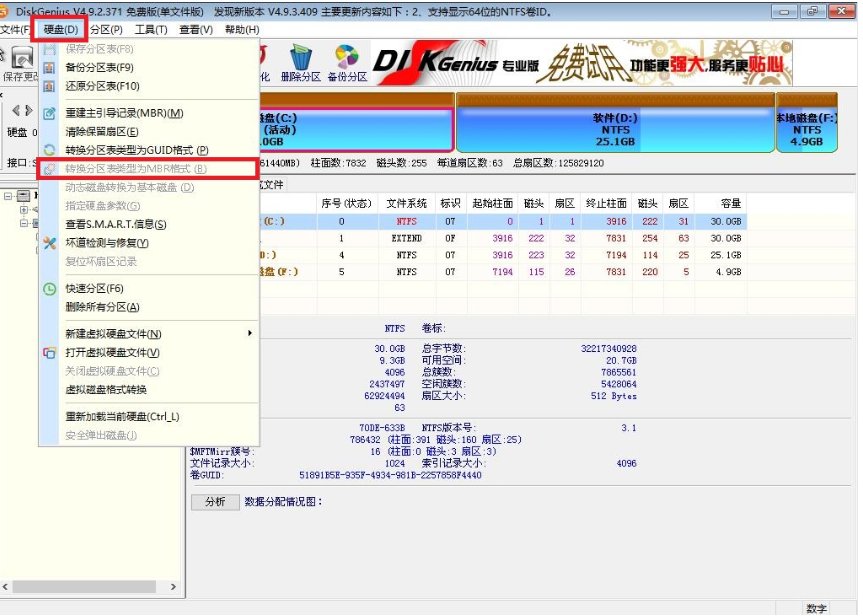Select 虚拟磁盘格式转换
The width and height of the screenshot is (863, 616).
coord(149,390)
